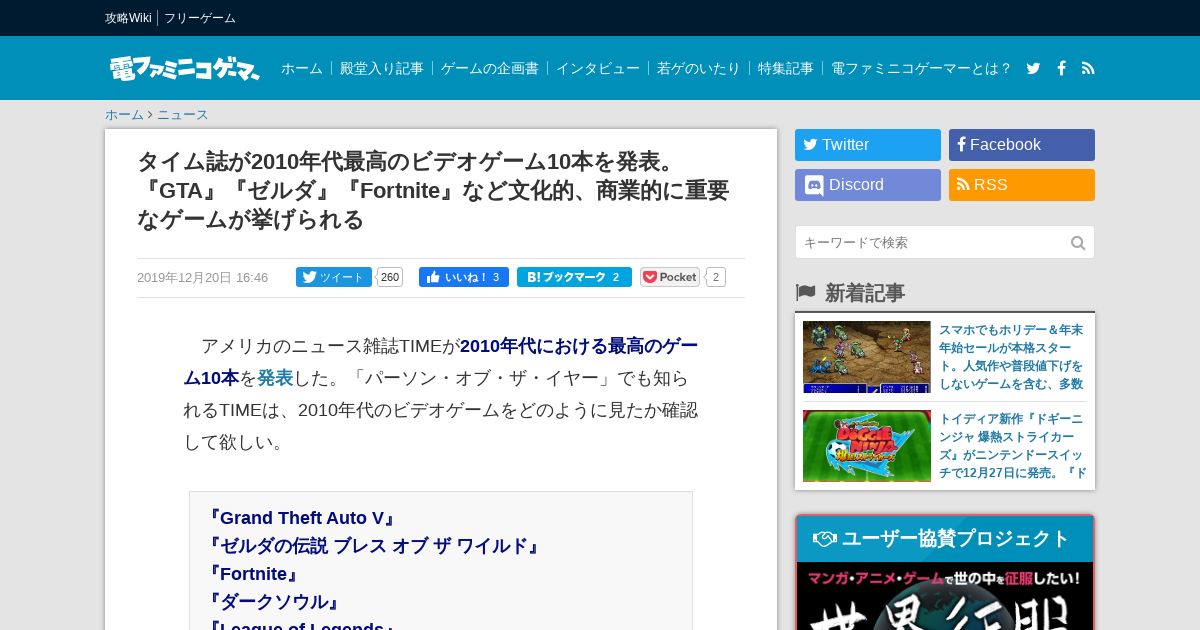Click the tweet count 260 bubble
1200x630 pixels.
pos(390,277)
